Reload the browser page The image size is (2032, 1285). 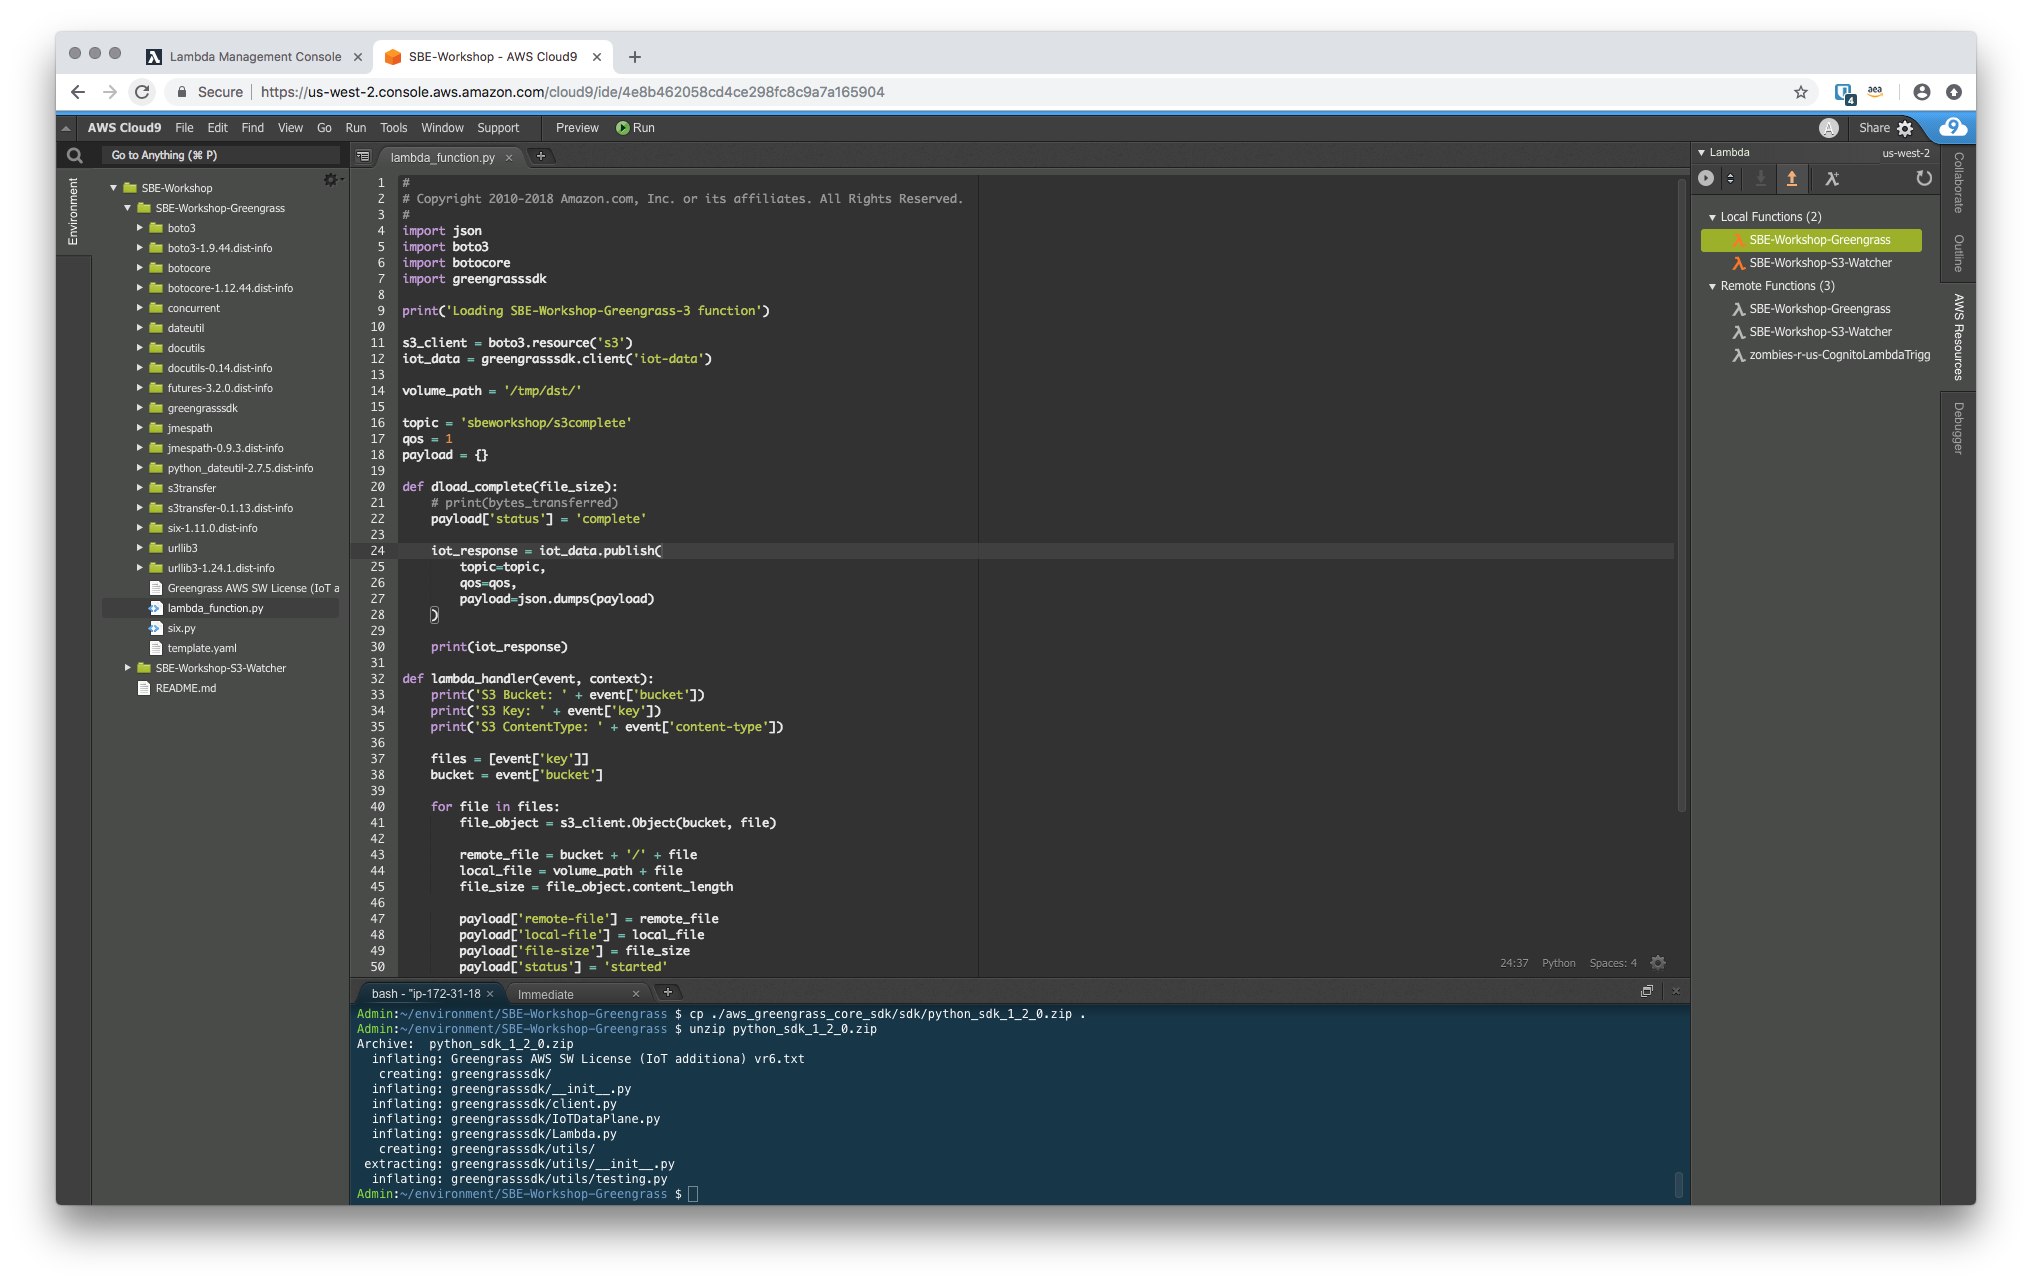142,92
